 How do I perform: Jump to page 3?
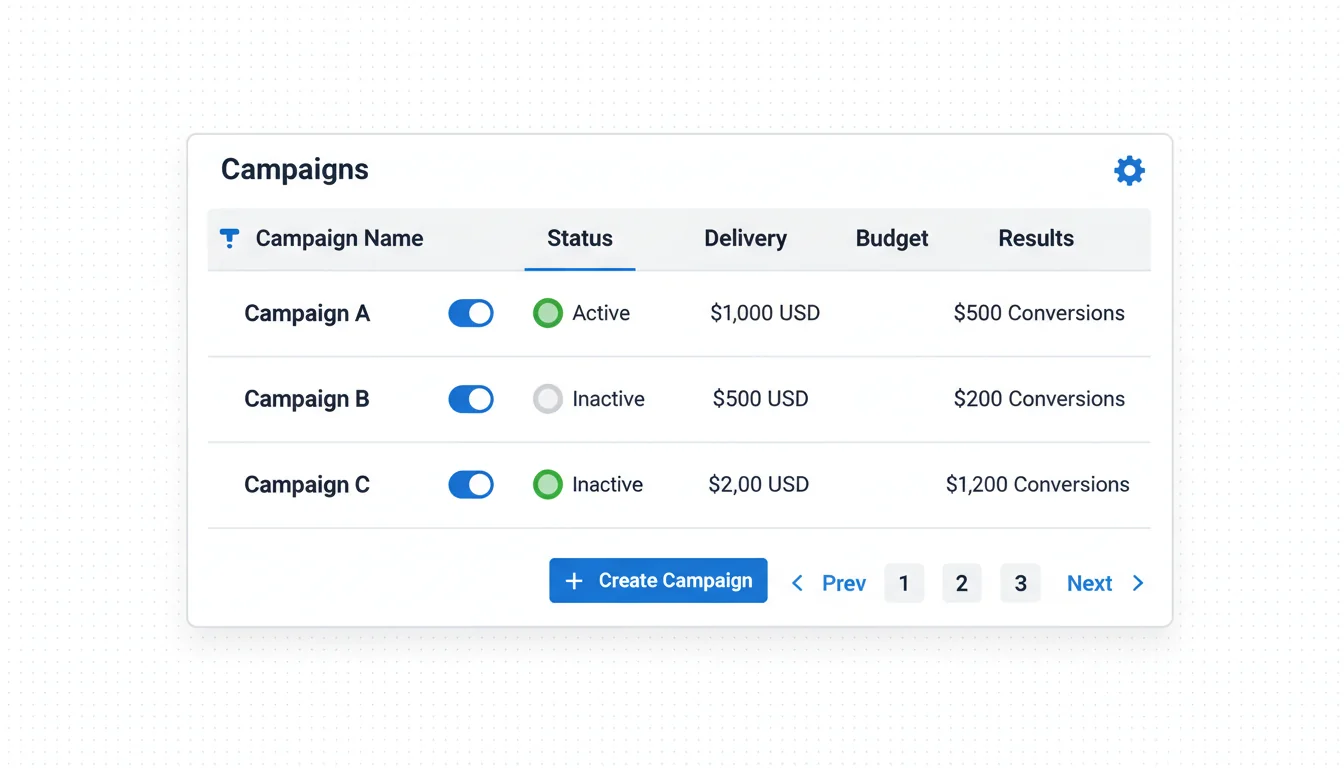tap(1020, 583)
